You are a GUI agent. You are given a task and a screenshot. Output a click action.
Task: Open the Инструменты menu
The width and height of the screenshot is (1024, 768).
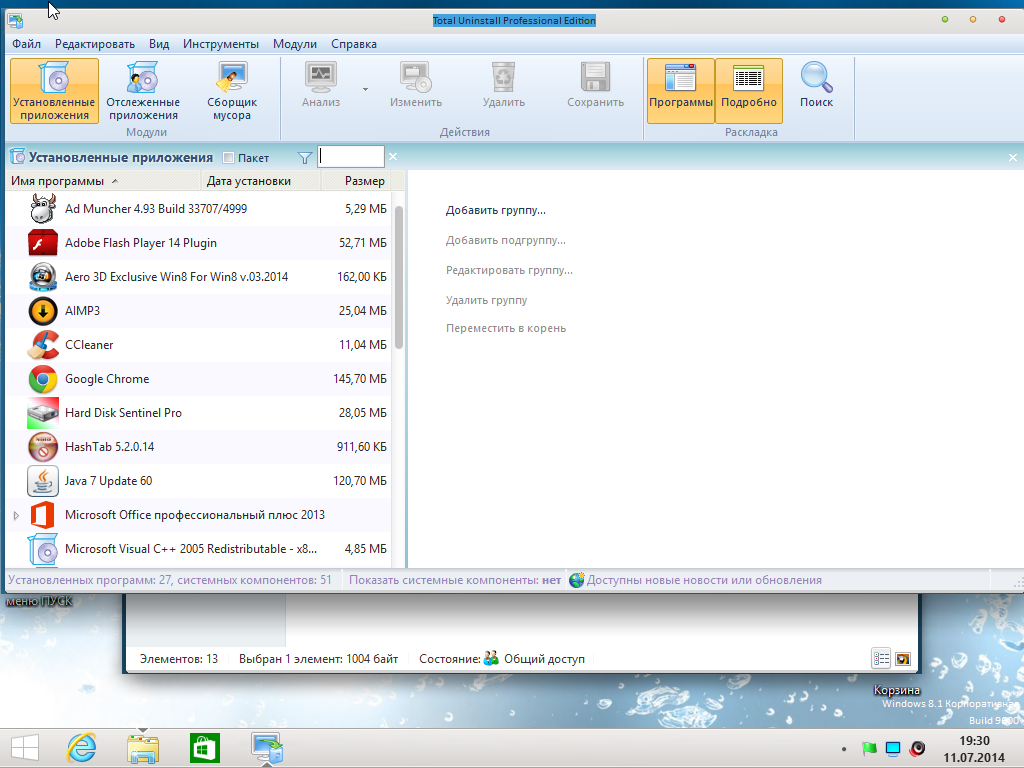pyautogui.click(x=221, y=44)
